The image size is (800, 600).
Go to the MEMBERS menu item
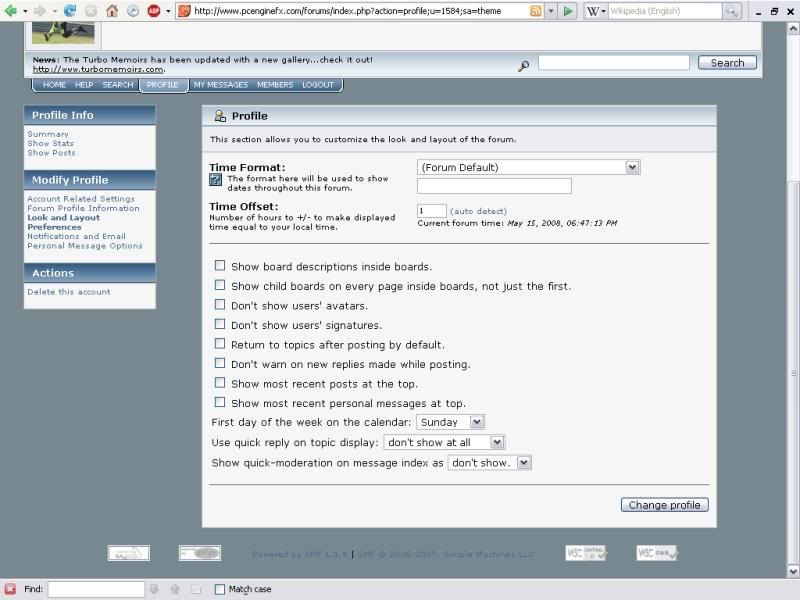(275, 85)
